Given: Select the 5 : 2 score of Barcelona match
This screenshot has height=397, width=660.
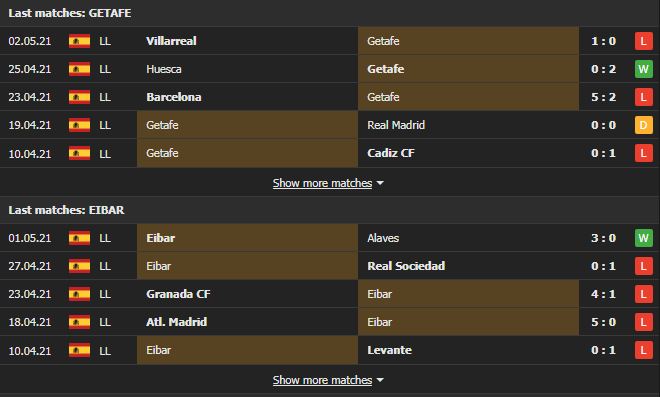Looking at the screenshot, I should point(603,97).
